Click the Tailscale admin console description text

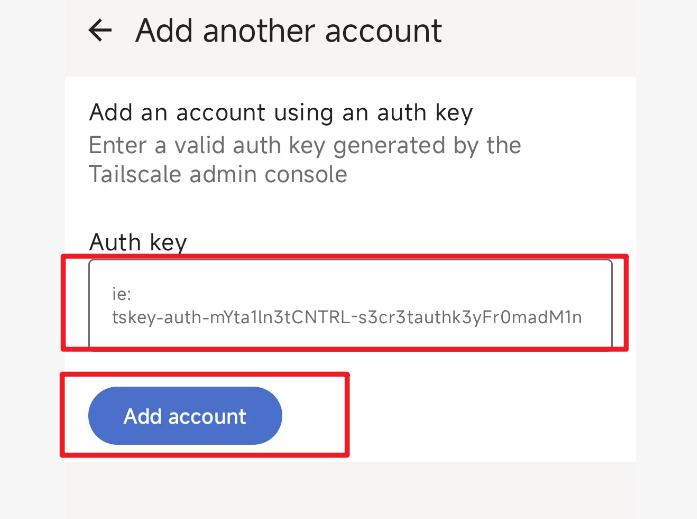pos(218,174)
